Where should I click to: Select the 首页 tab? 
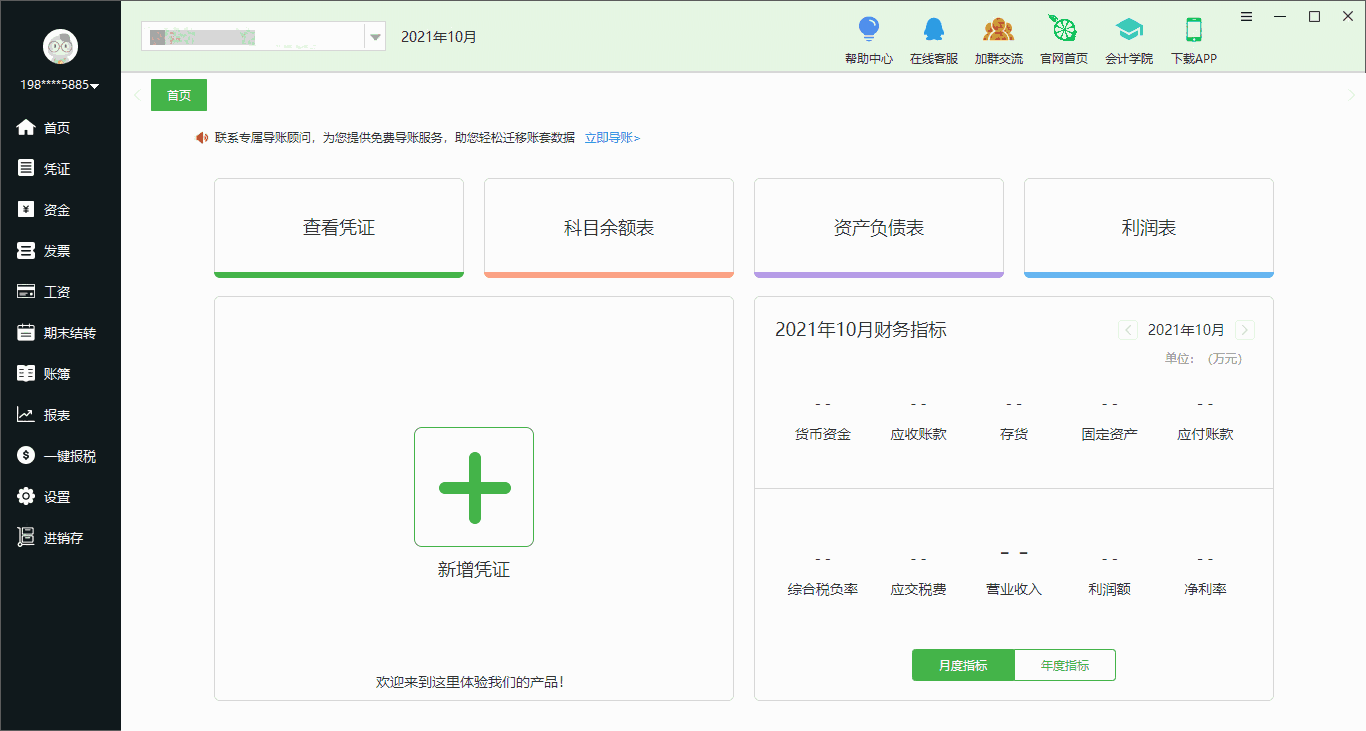tap(178, 94)
